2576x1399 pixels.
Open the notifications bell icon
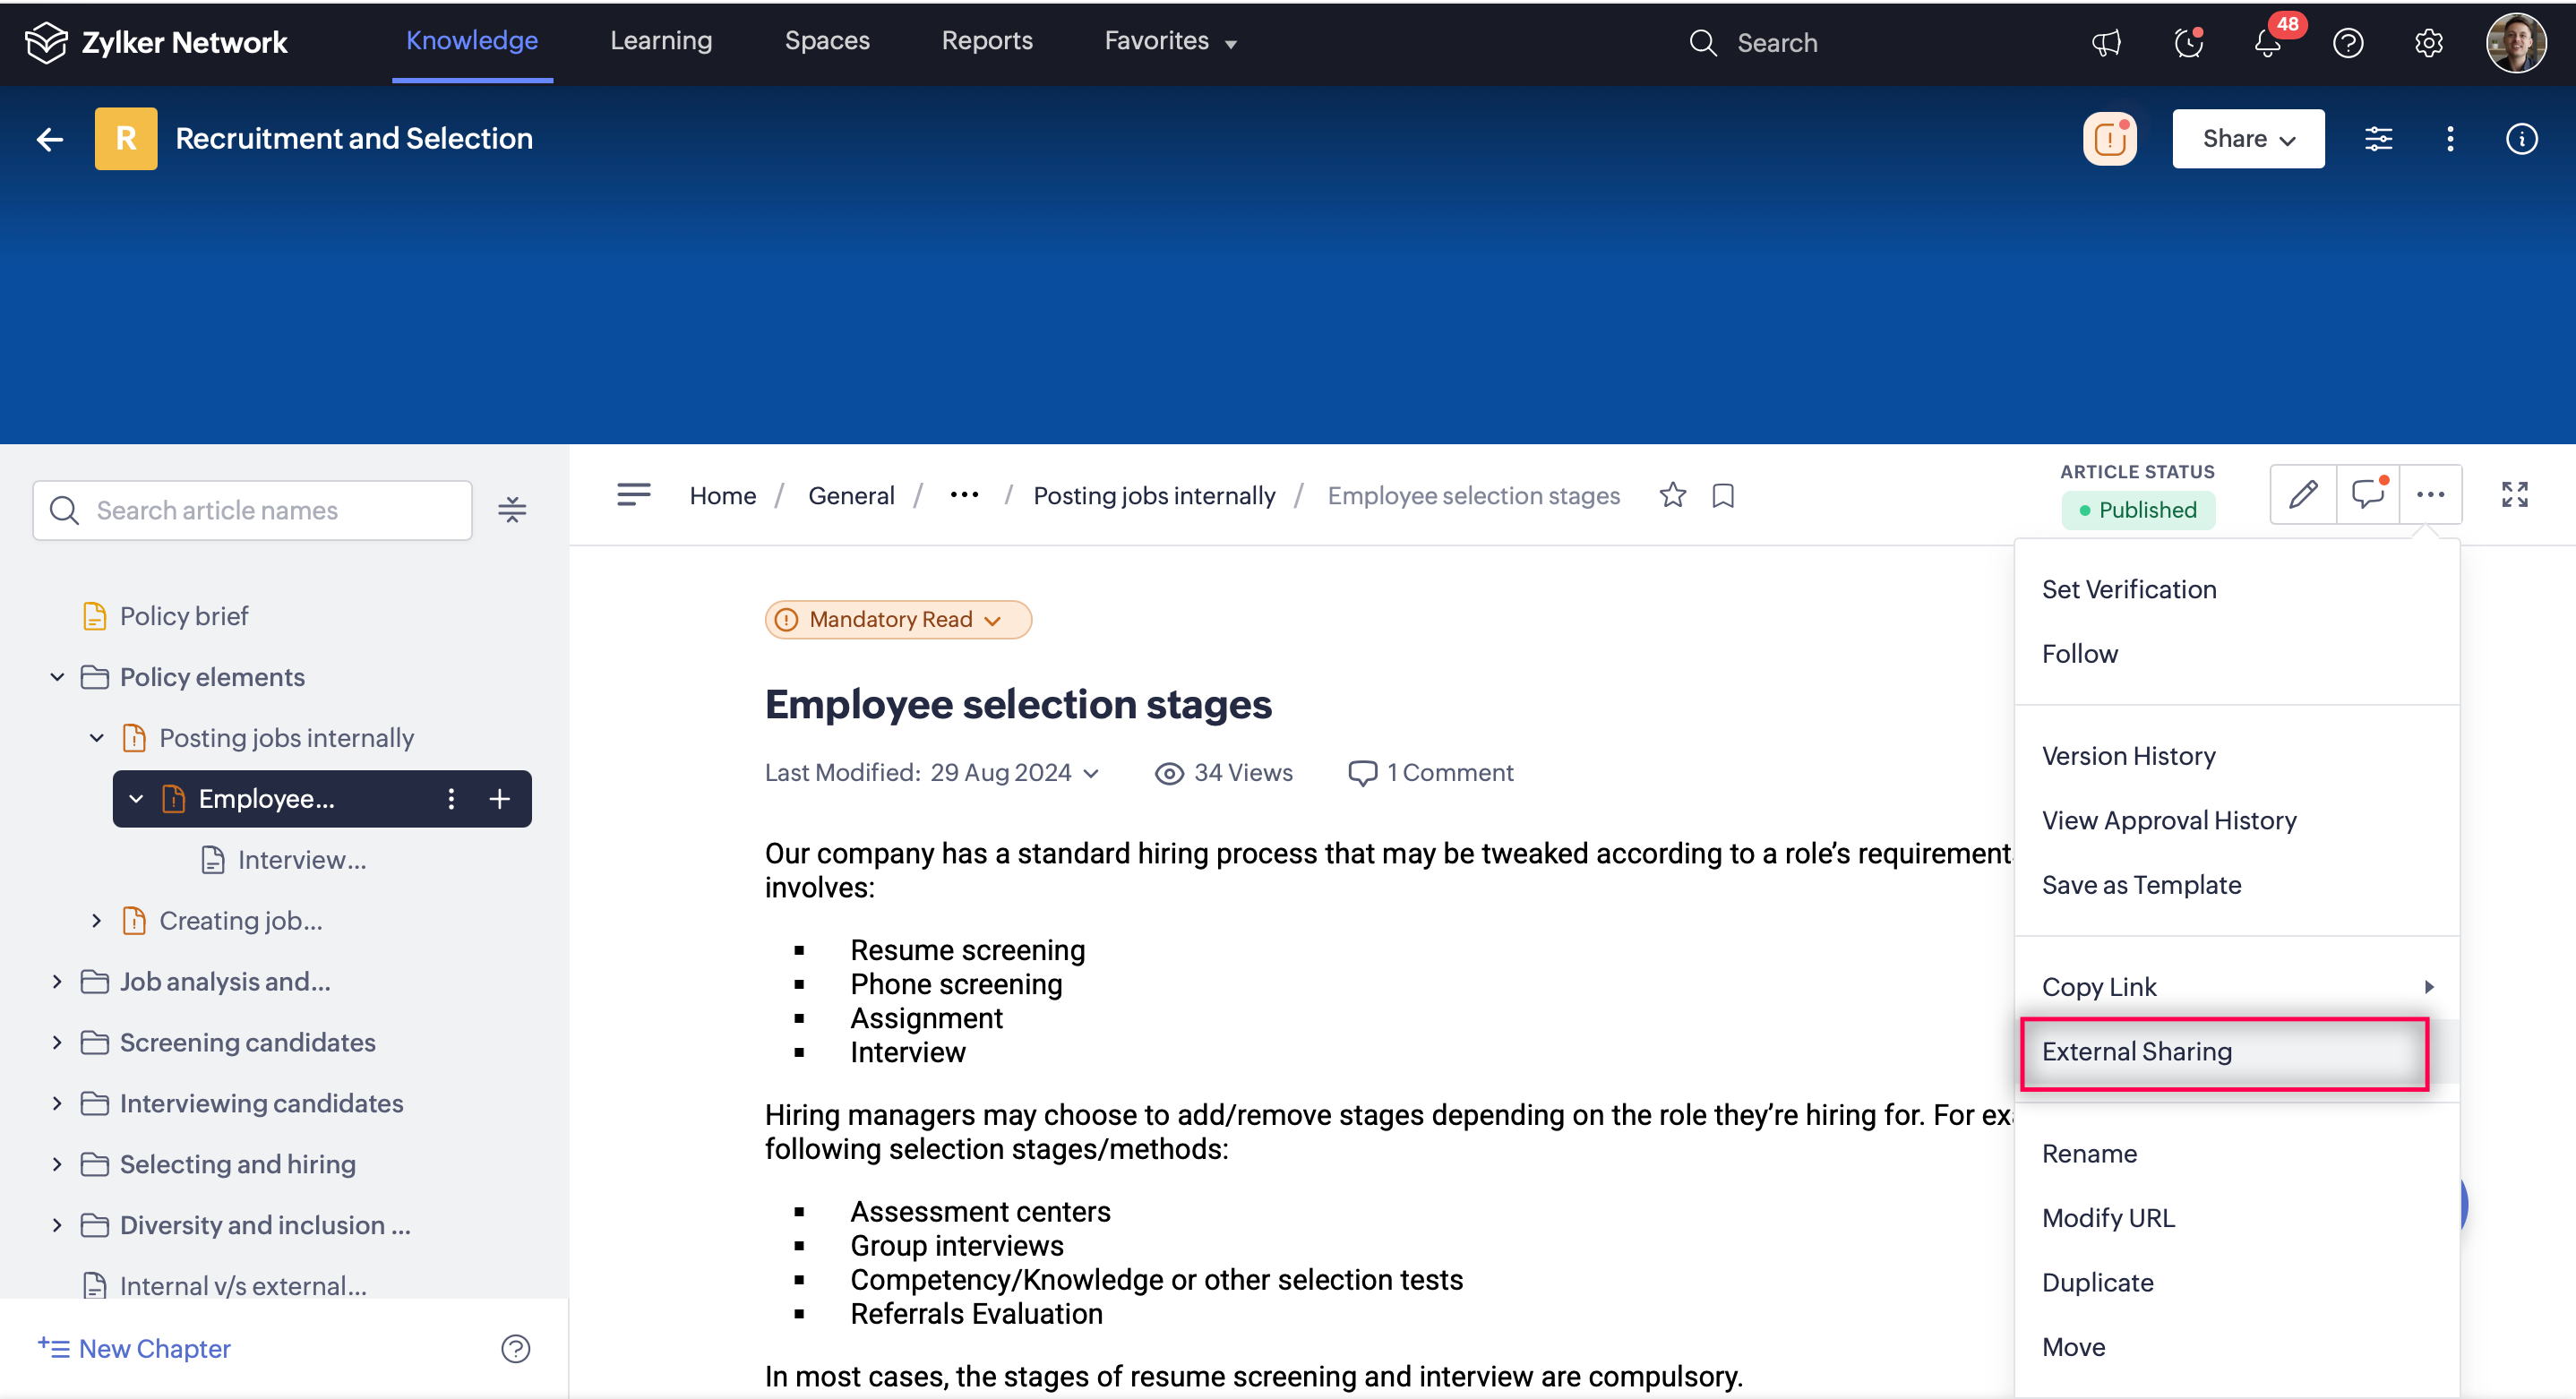(x=2267, y=43)
